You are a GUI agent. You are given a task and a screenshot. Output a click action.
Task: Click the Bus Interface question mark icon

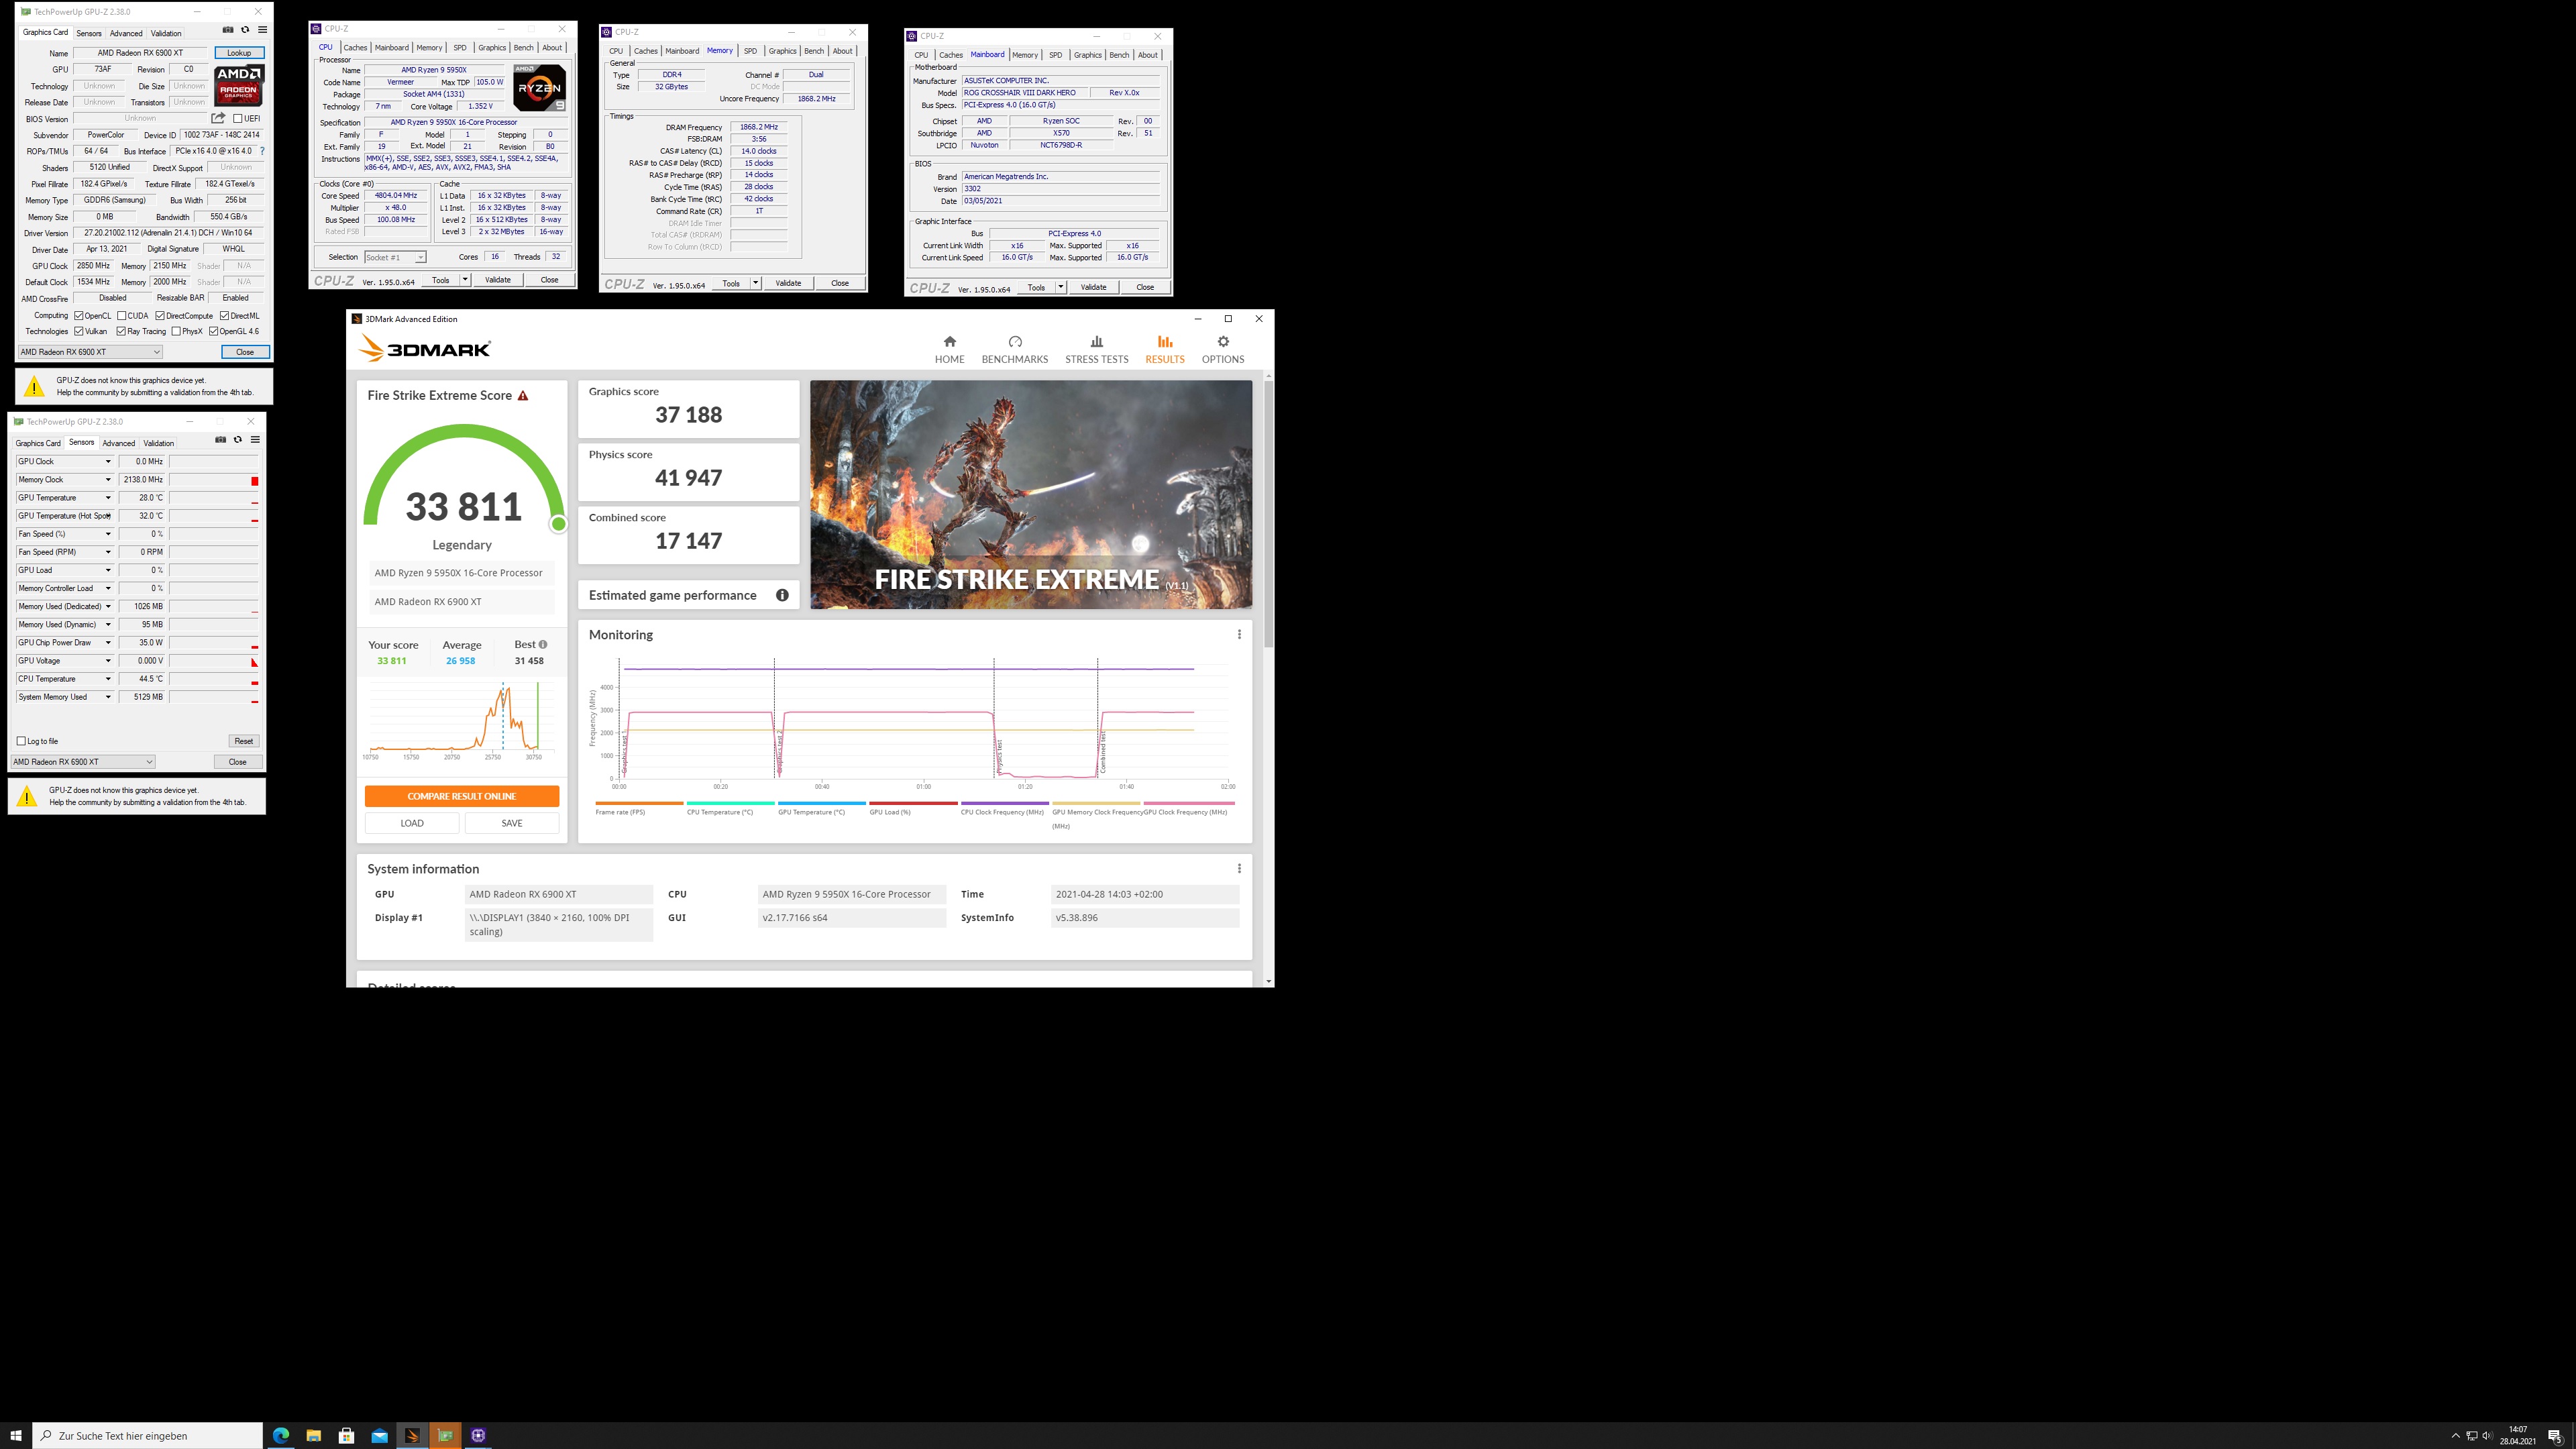click(262, 151)
